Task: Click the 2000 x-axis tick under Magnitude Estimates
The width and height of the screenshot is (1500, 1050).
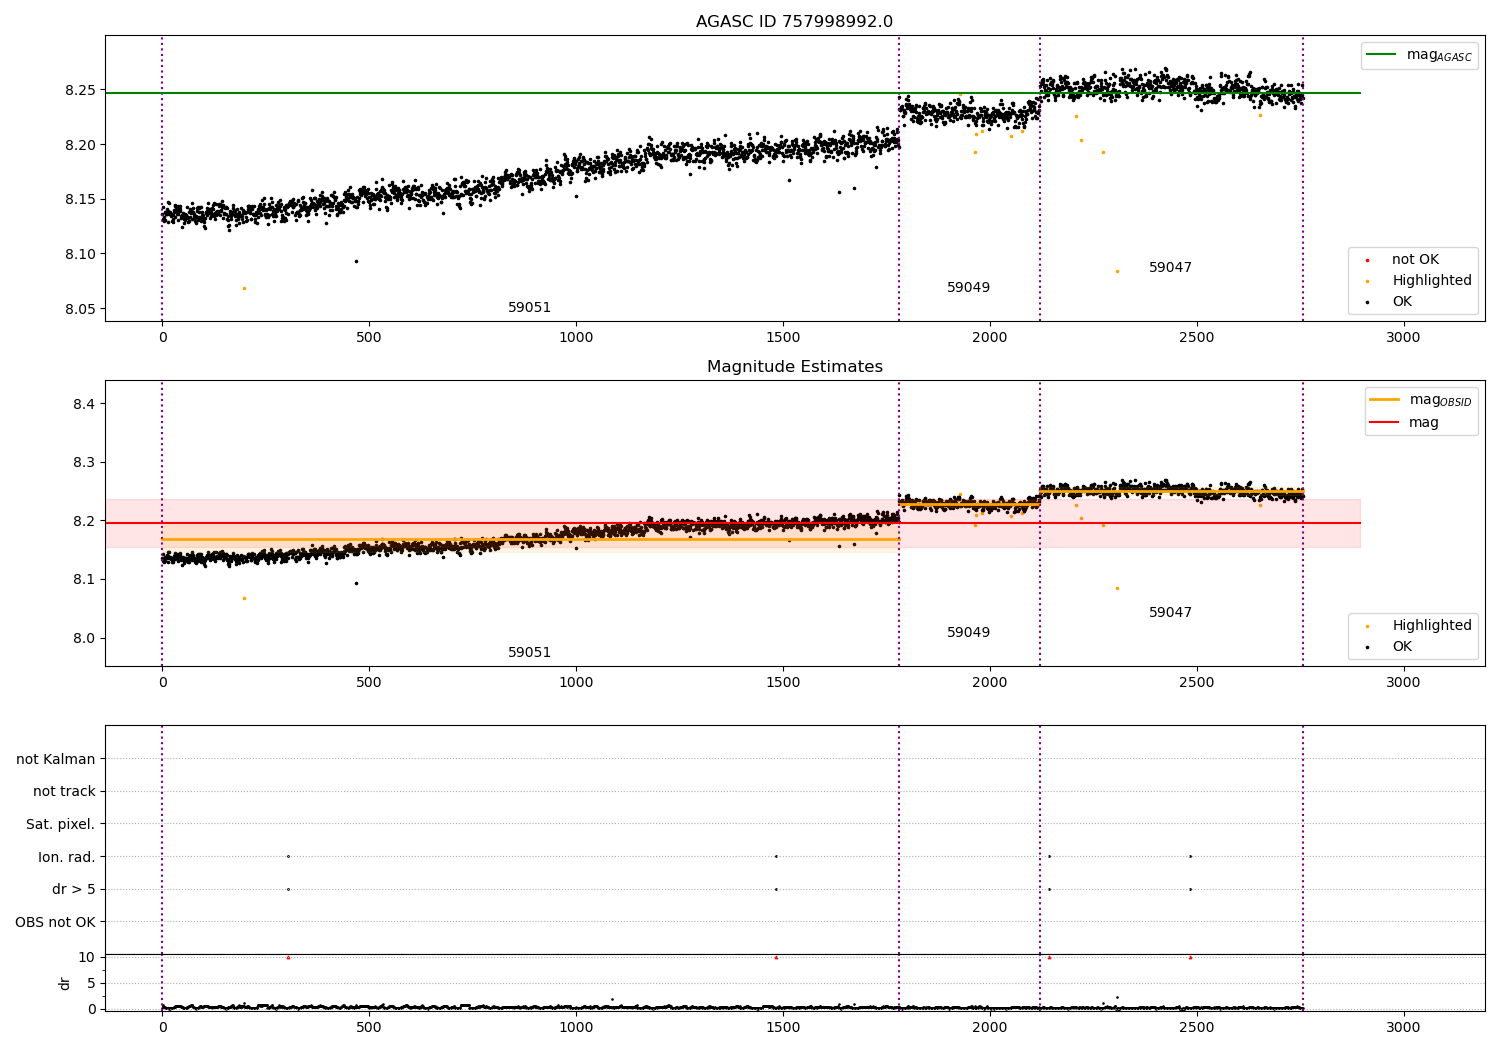Action: click(x=990, y=683)
